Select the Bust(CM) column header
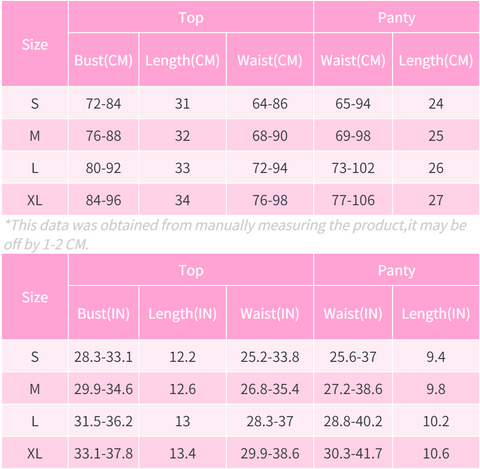Screen dimensions: 480x469 tap(103, 60)
